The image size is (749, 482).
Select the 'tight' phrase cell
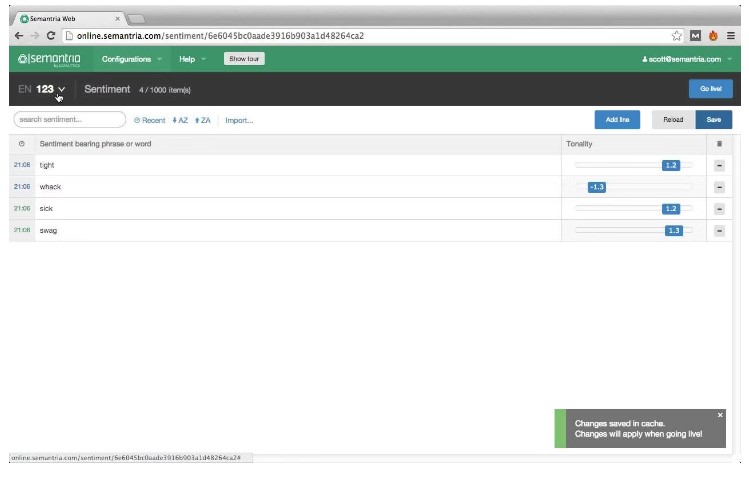[298, 165]
